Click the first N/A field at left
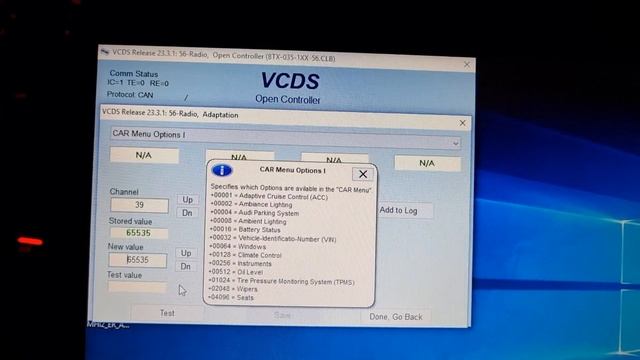Viewport: 640px width, 360px height. 144,155
